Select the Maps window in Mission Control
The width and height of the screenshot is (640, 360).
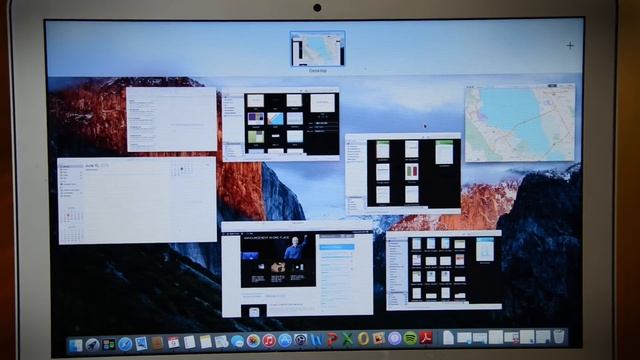520,122
